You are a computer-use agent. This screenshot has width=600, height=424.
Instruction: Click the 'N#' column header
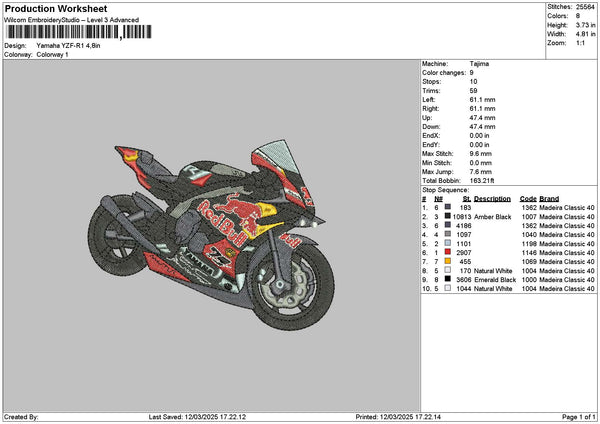click(x=438, y=199)
